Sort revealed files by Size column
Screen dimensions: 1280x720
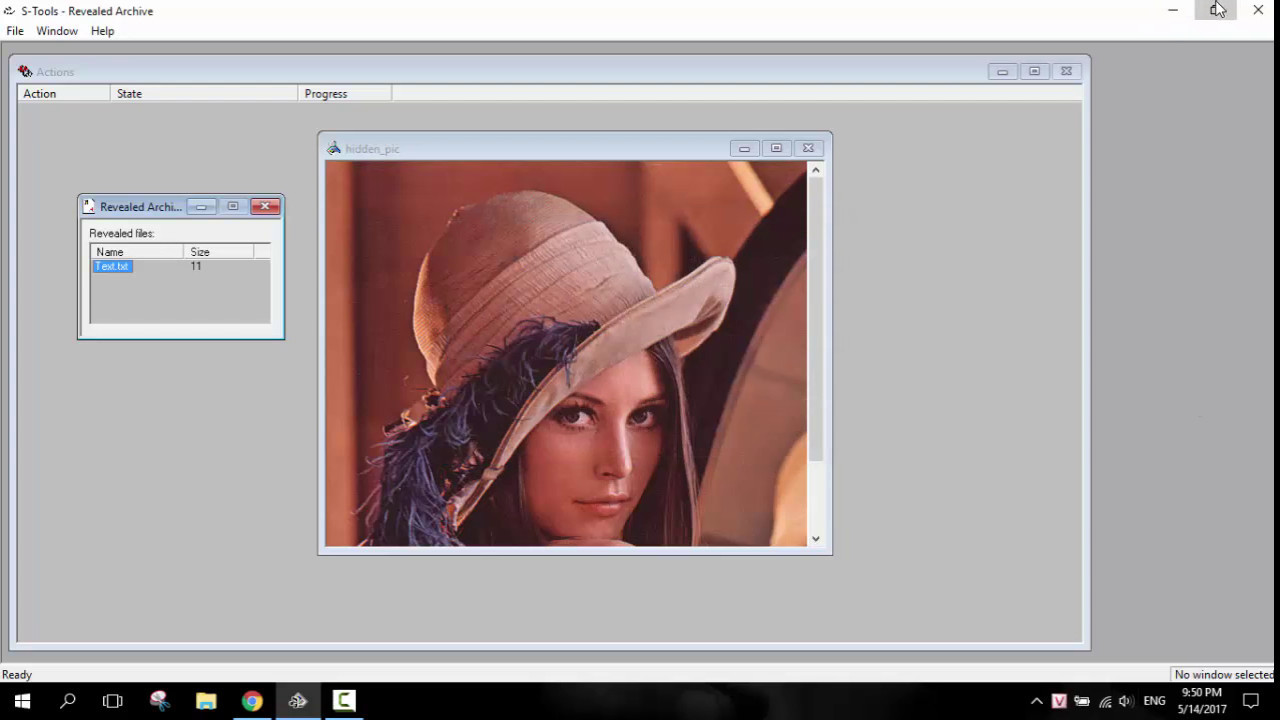pyautogui.click(x=219, y=252)
